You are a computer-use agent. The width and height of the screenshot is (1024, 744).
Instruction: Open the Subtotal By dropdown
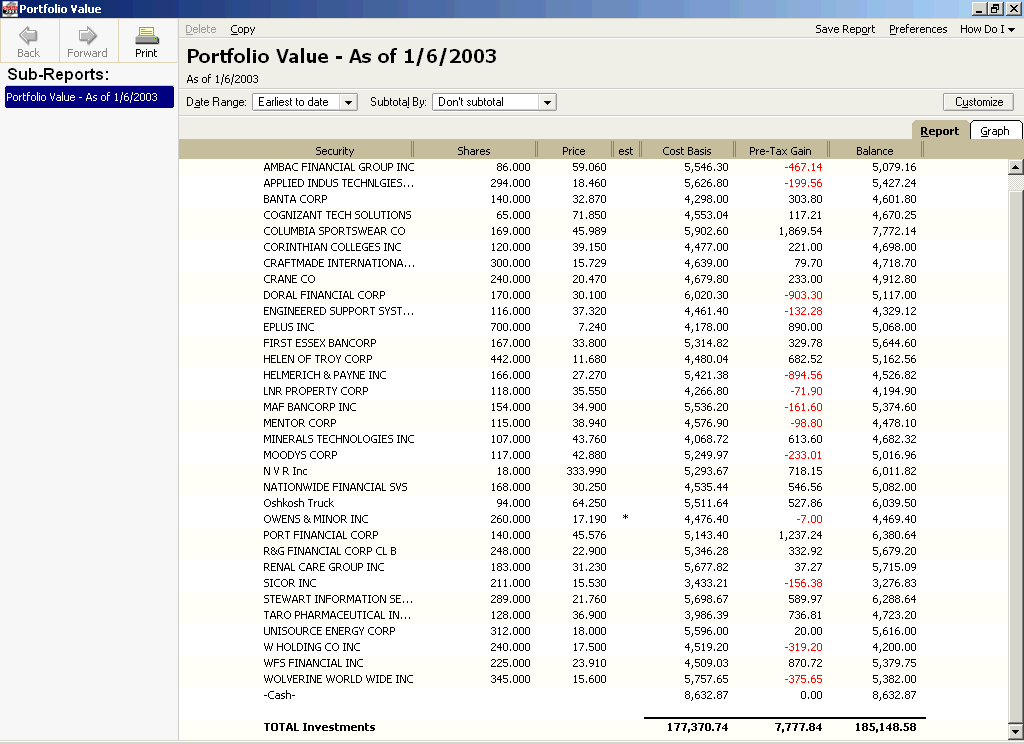[546, 102]
